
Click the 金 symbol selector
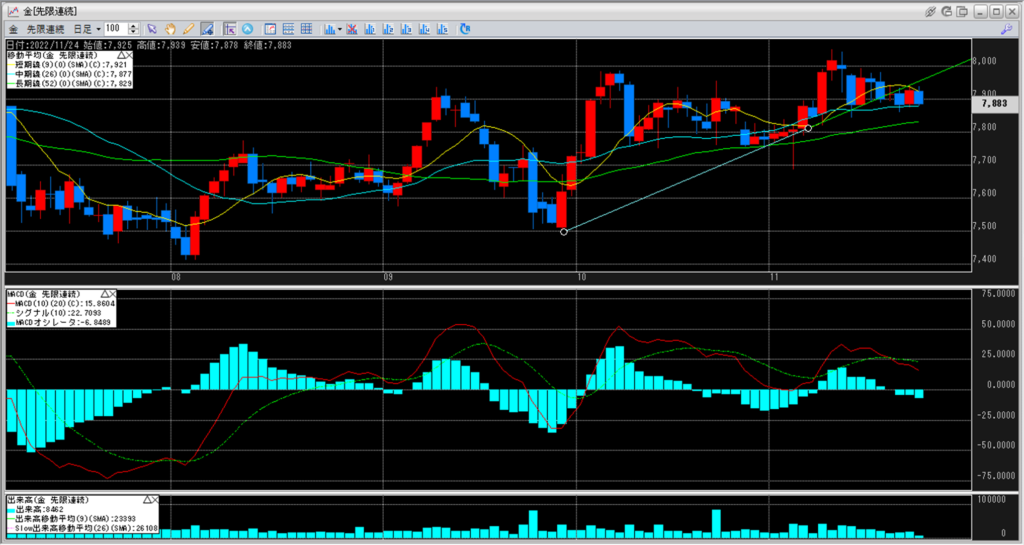[x=13, y=29]
